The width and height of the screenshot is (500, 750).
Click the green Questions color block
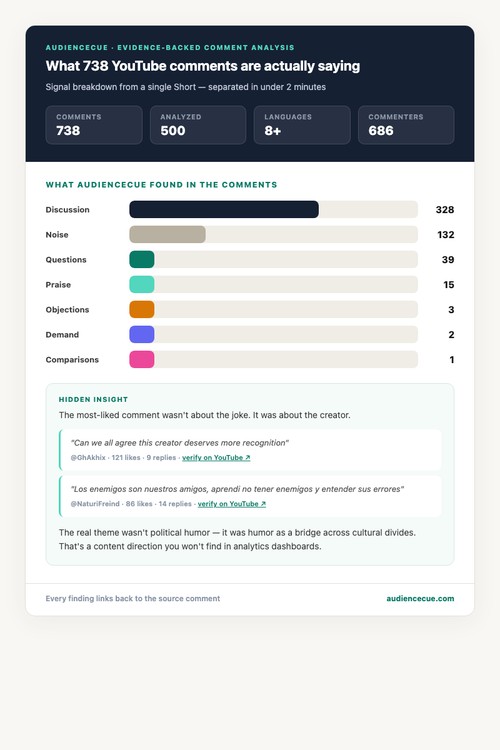click(x=142, y=259)
